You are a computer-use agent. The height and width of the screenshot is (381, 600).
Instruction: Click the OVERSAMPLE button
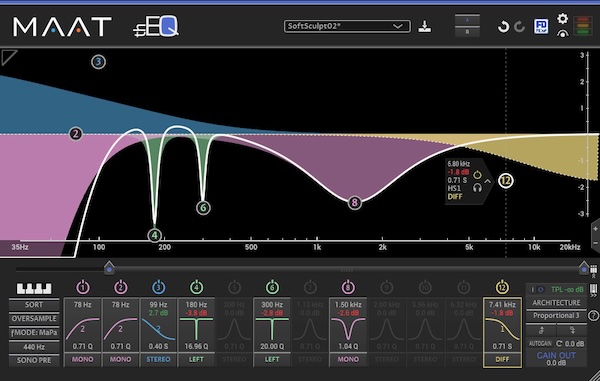[x=34, y=319]
